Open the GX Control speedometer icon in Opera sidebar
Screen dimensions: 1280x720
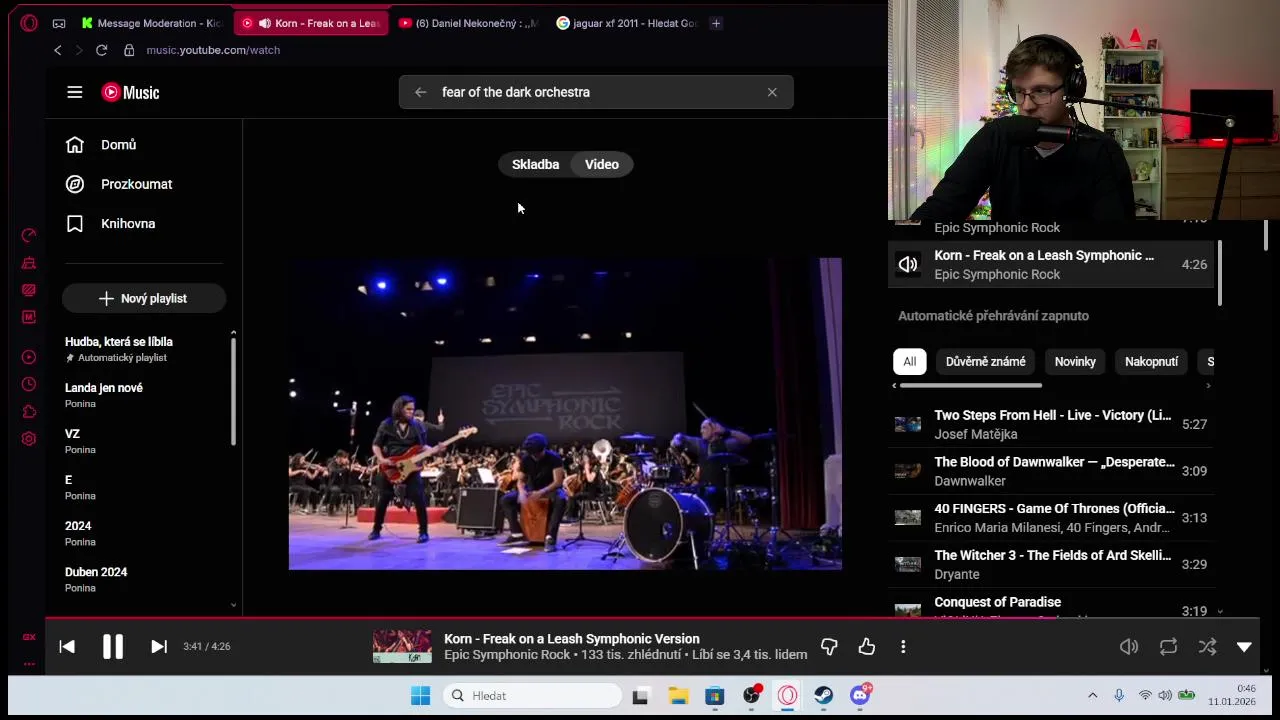coord(29,236)
